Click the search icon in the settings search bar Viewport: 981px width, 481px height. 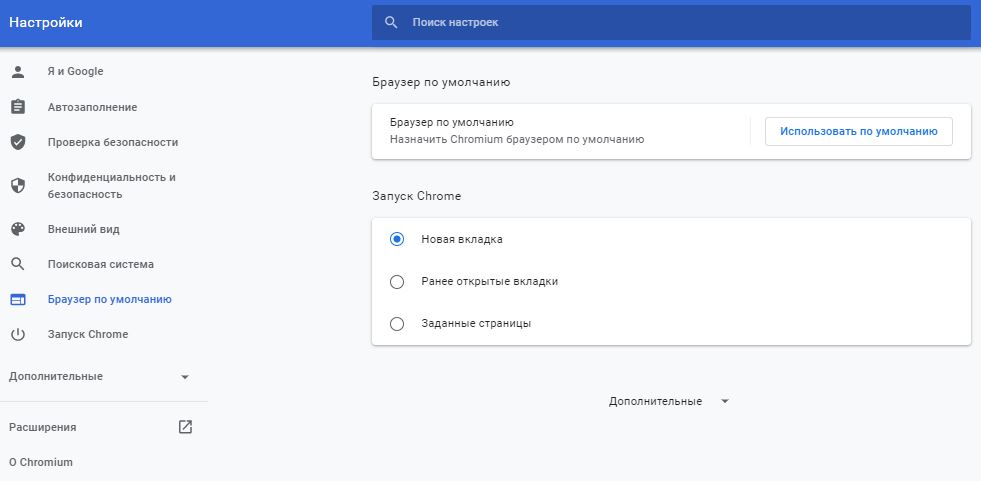pos(391,23)
